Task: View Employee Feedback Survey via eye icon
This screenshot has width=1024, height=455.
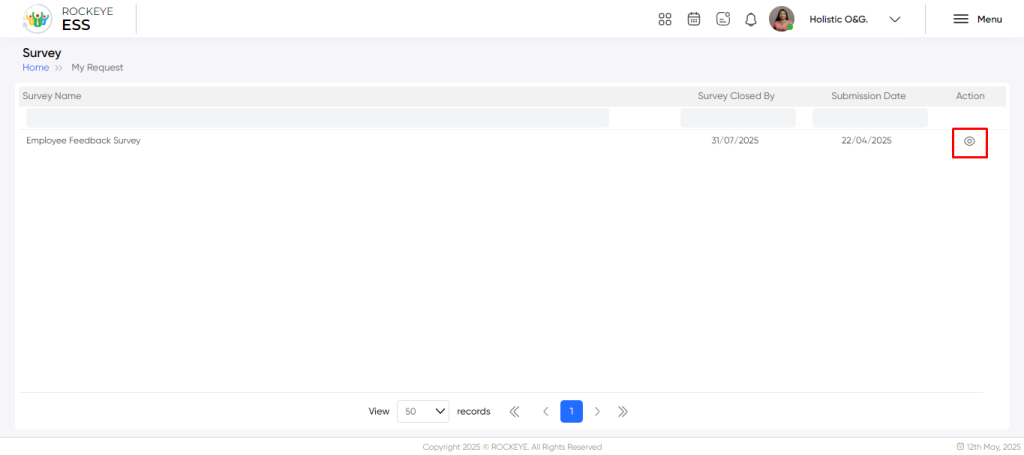Action: click(x=970, y=141)
